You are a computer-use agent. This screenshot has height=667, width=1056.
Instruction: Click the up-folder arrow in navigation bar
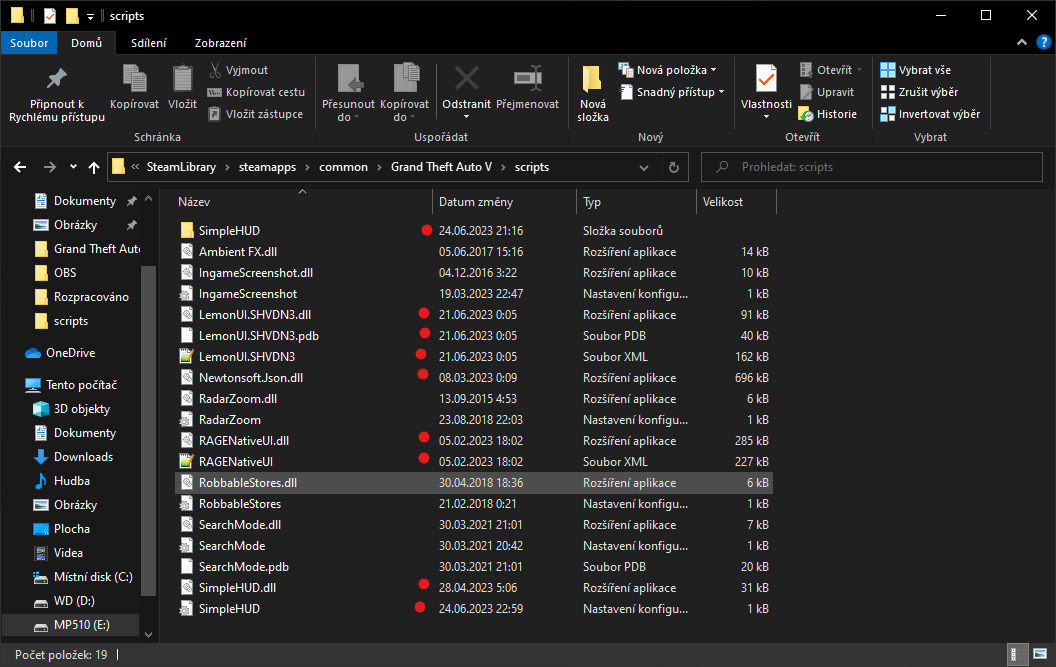pos(94,167)
